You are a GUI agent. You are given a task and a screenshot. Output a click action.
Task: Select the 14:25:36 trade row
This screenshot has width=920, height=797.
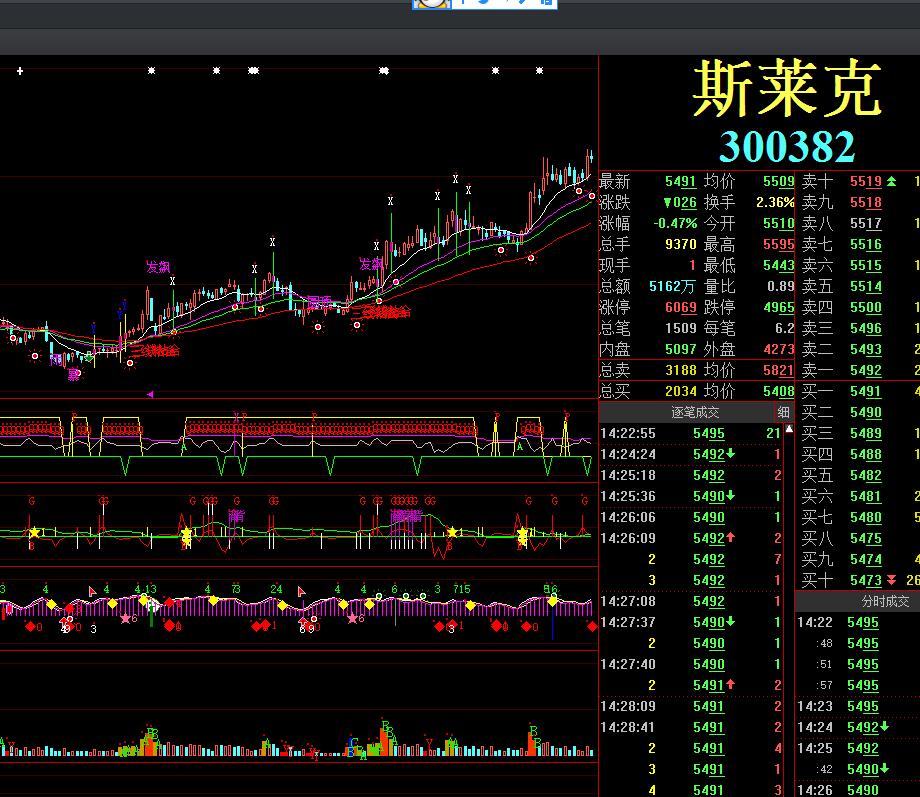tap(691, 496)
